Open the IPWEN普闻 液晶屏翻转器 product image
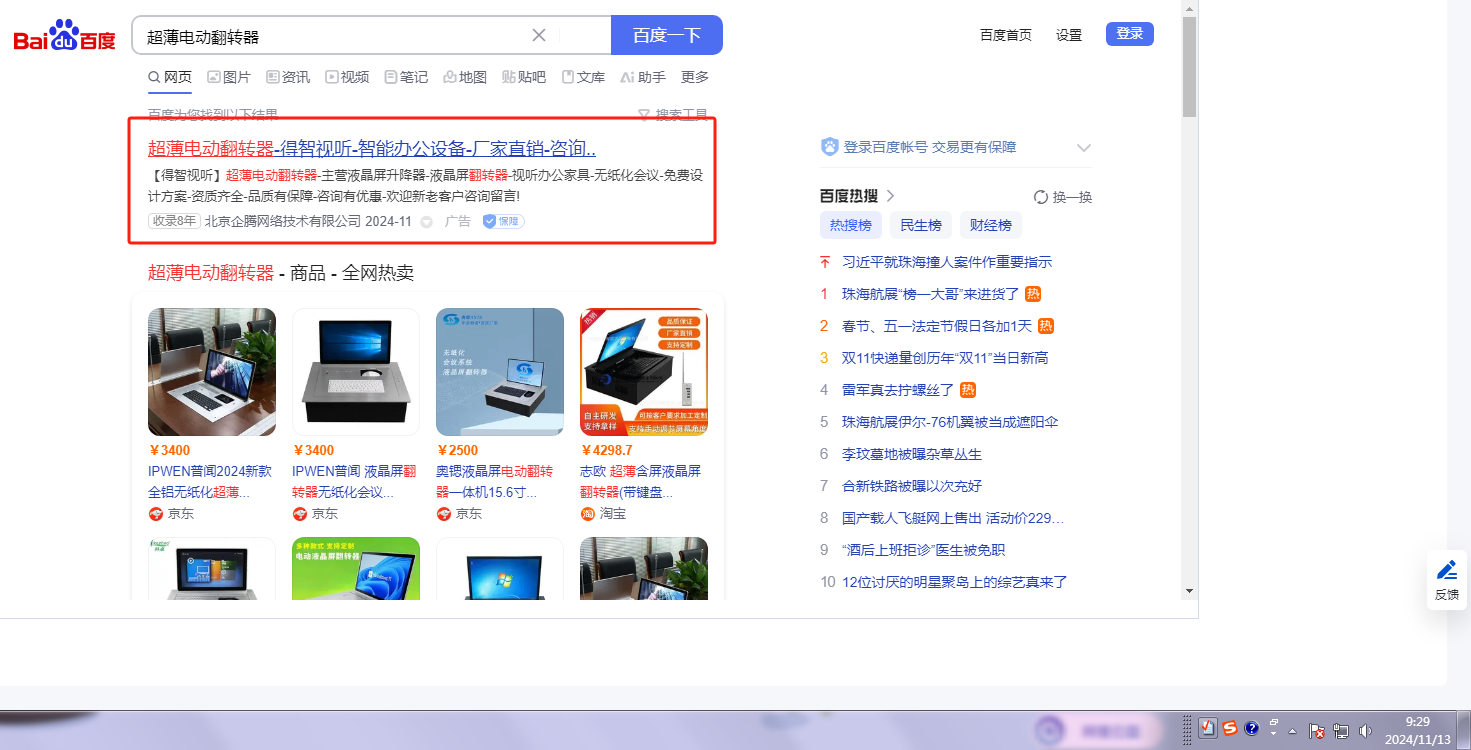The width and height of the screenshot is (1471, 750). 356,372
